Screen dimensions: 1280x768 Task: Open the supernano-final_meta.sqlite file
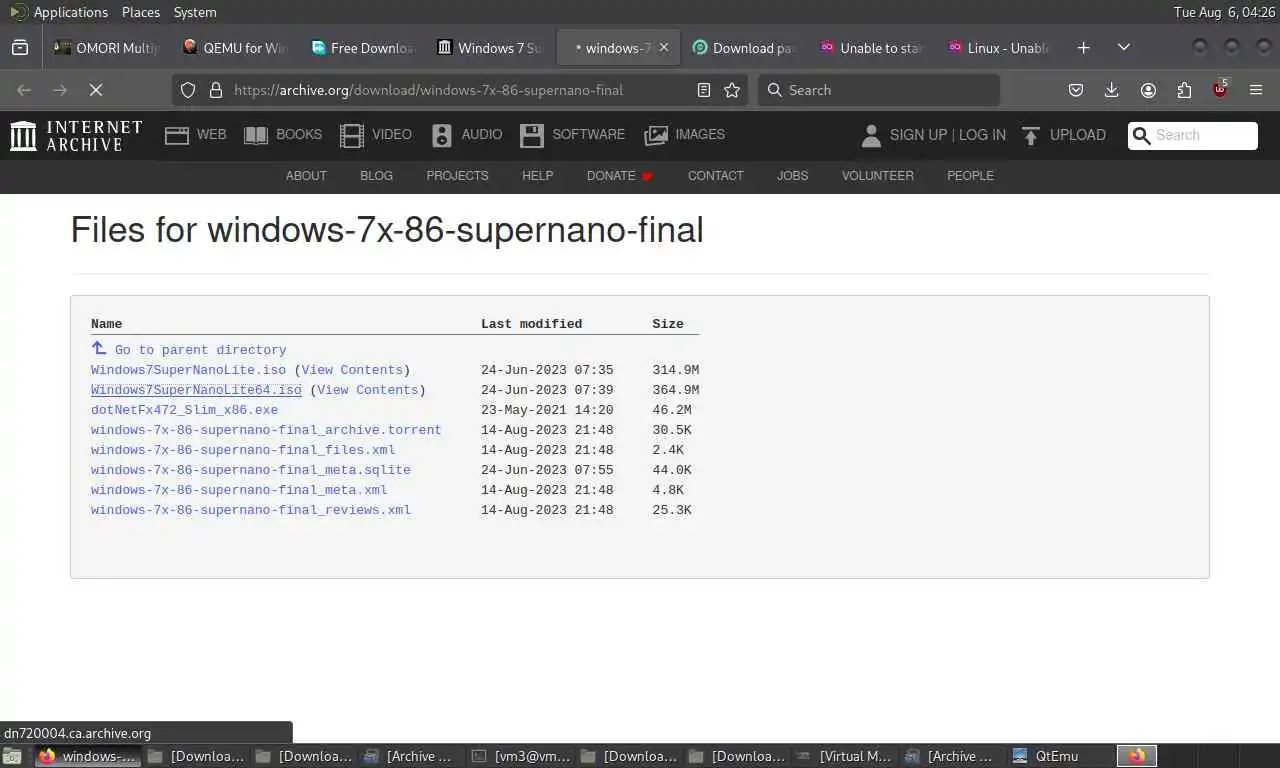[x=251, y=470]
